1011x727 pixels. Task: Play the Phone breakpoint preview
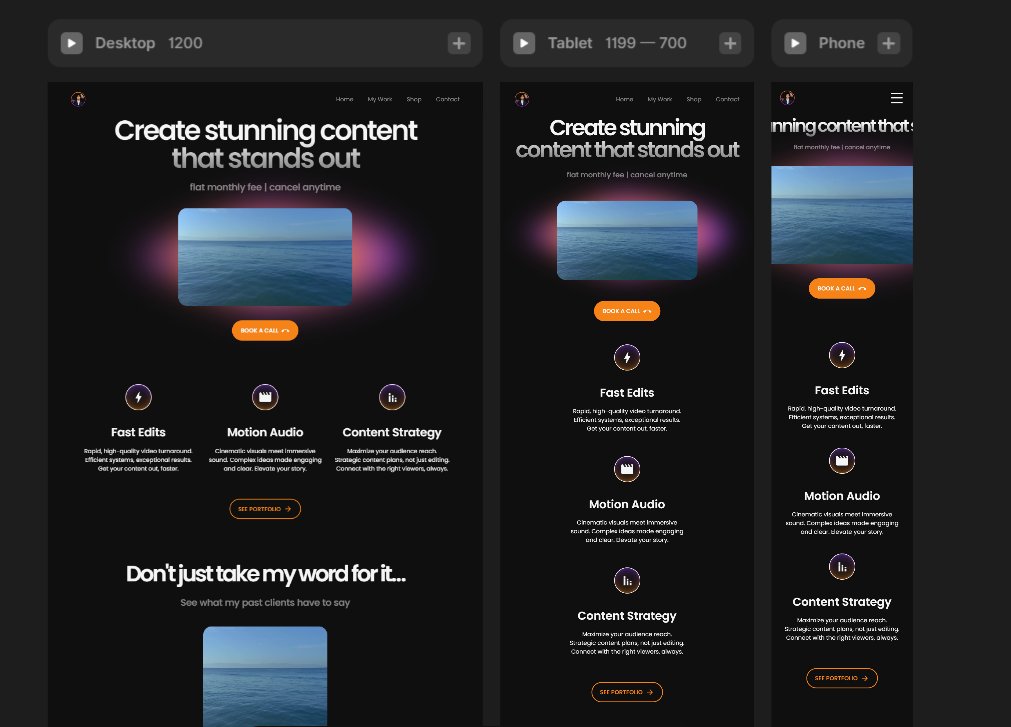coord(795,43)
